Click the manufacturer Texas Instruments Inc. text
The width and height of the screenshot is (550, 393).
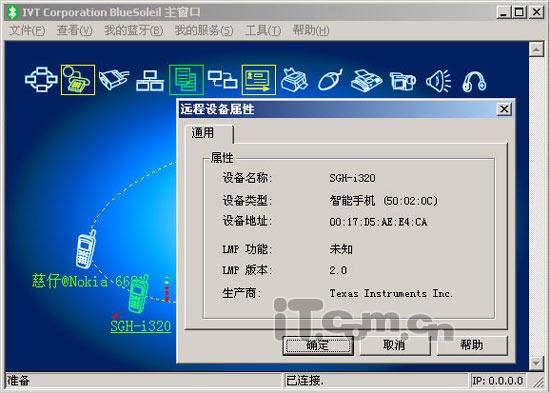pyautogui.click(x=391, y=293)
